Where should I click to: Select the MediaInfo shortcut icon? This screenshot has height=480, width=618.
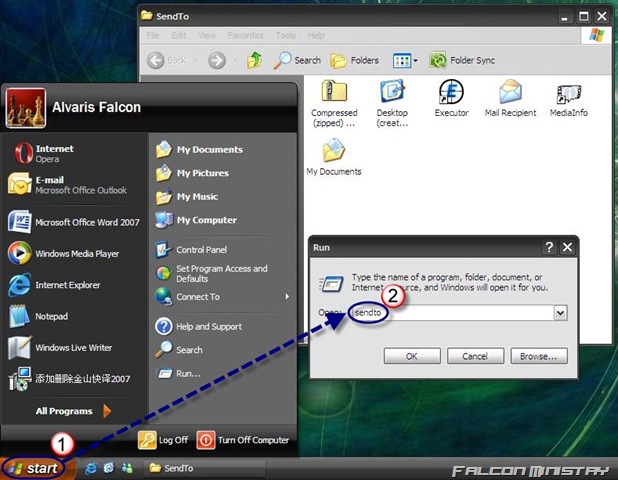pos(569,94)
